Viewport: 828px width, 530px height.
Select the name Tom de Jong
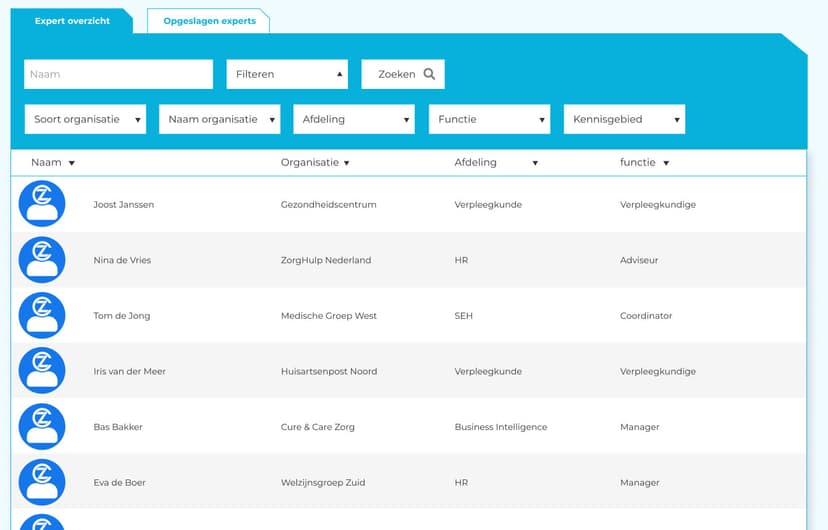pyautogui.click(x=121, y=316)
